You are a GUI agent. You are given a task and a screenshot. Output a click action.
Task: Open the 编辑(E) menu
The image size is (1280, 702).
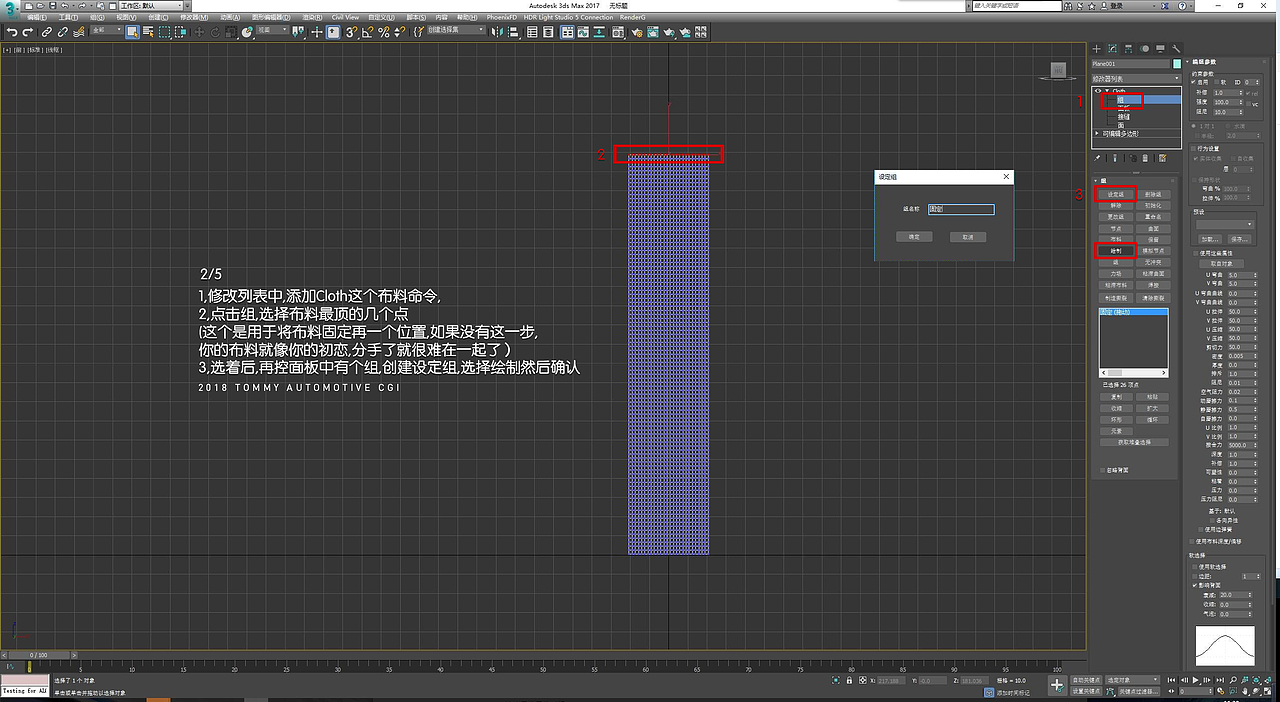point(37,17)
